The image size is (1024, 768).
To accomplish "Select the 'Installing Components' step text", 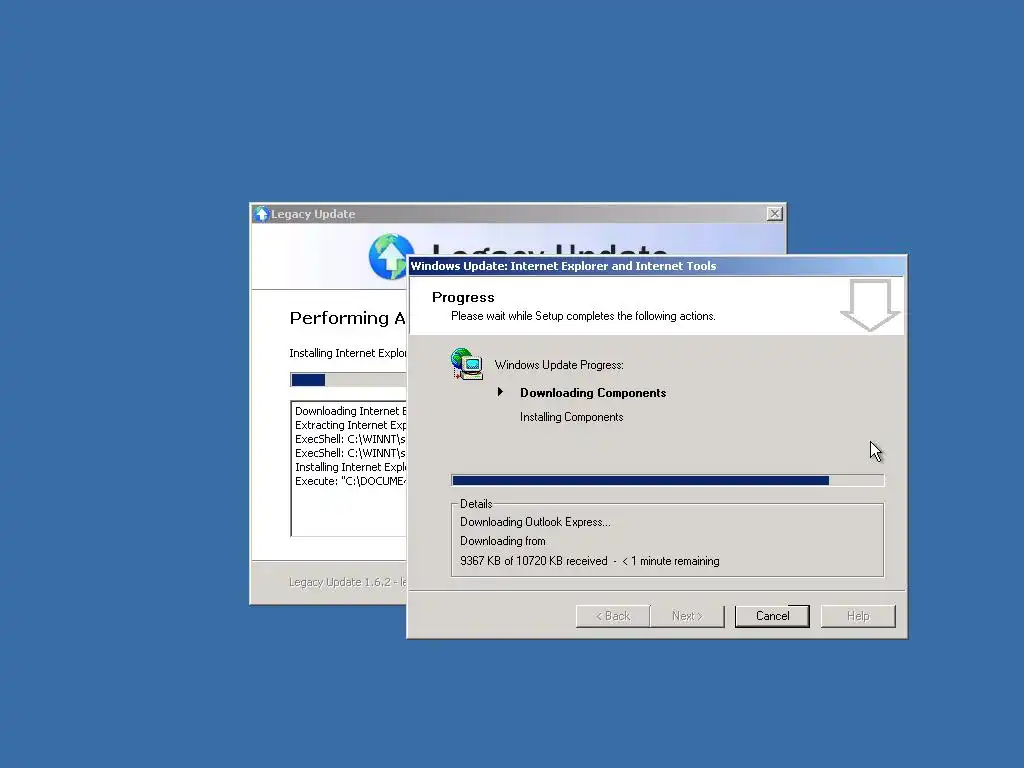I will [571, 417].
